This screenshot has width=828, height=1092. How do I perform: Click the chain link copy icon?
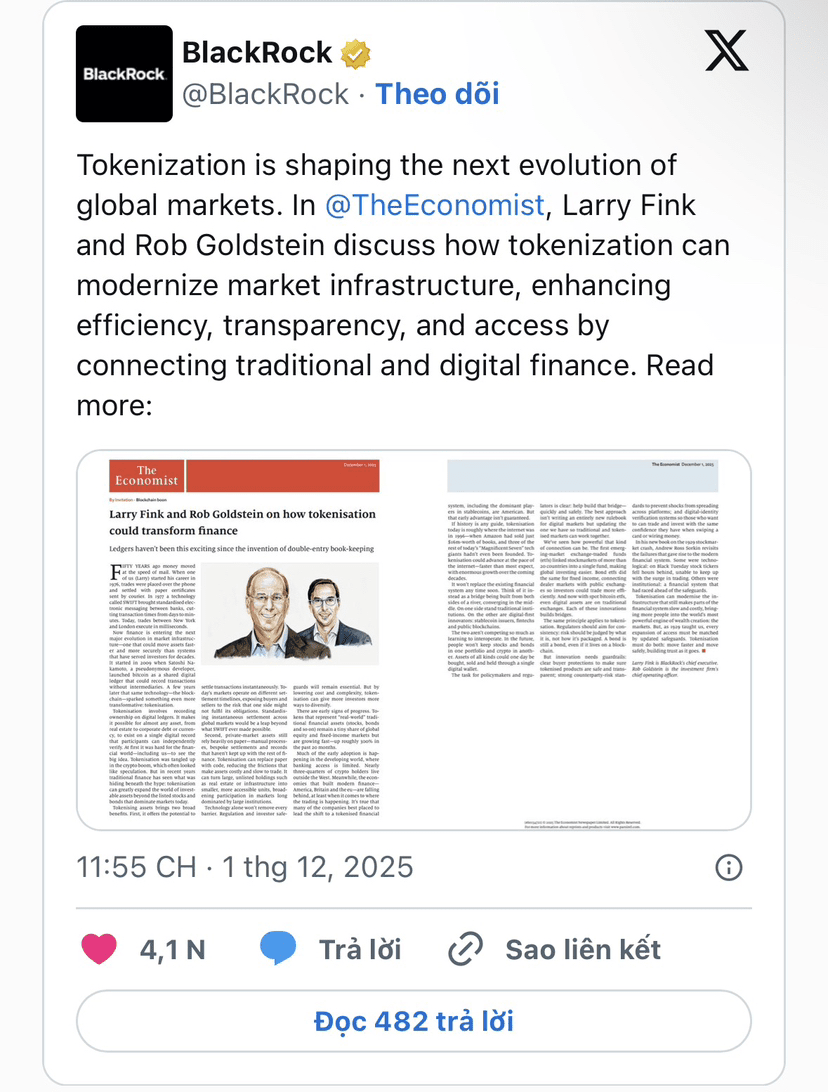tap(465, 949)
